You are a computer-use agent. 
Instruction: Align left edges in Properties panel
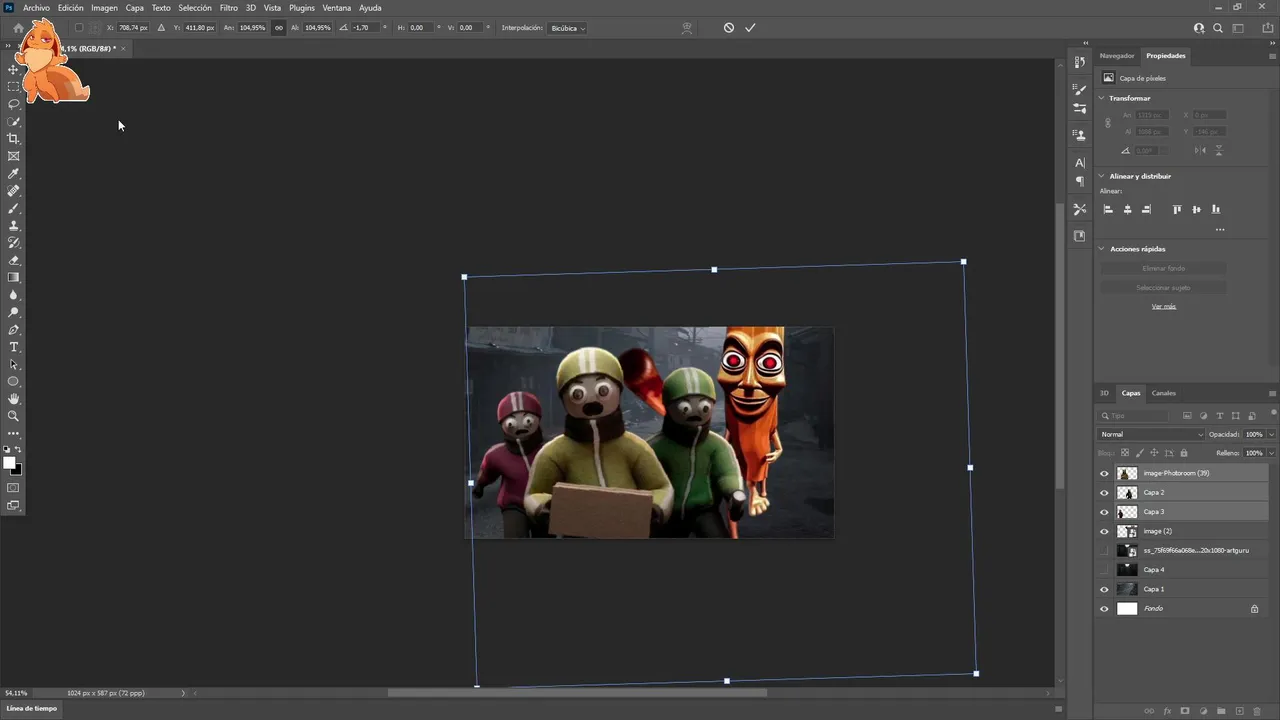coord(1108,209)
